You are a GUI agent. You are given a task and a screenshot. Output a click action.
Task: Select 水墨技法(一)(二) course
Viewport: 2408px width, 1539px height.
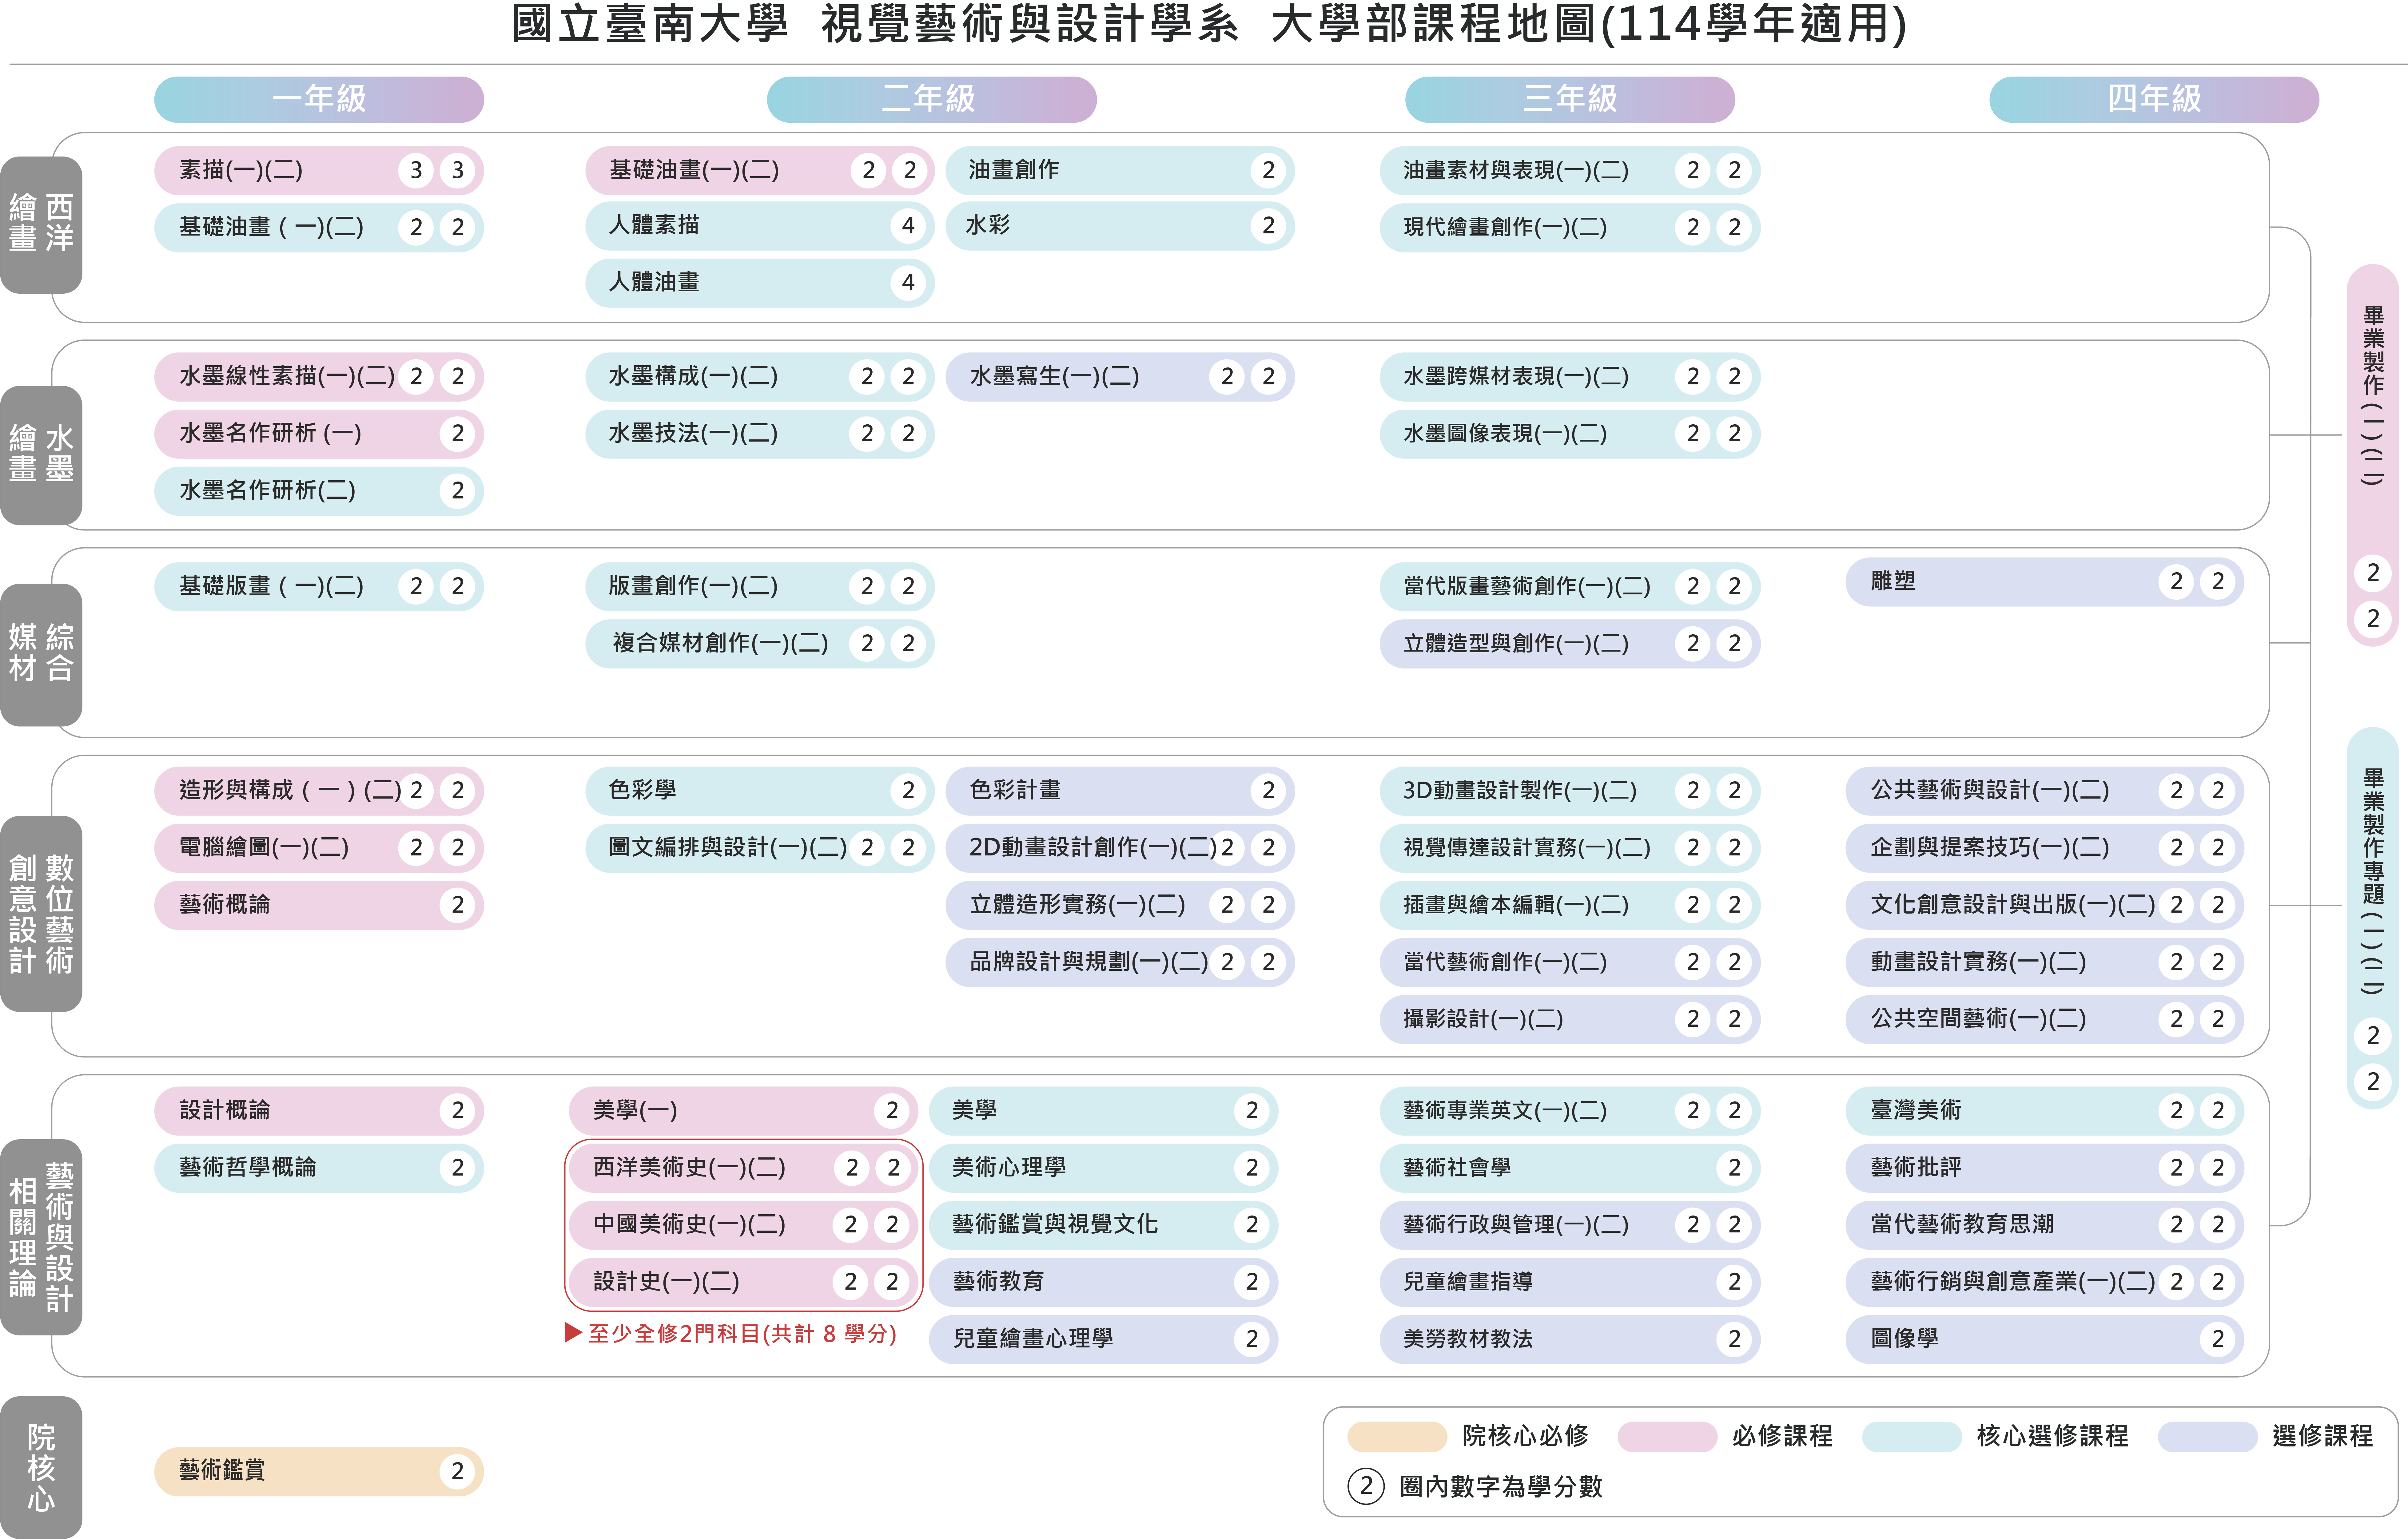[760, 434]
